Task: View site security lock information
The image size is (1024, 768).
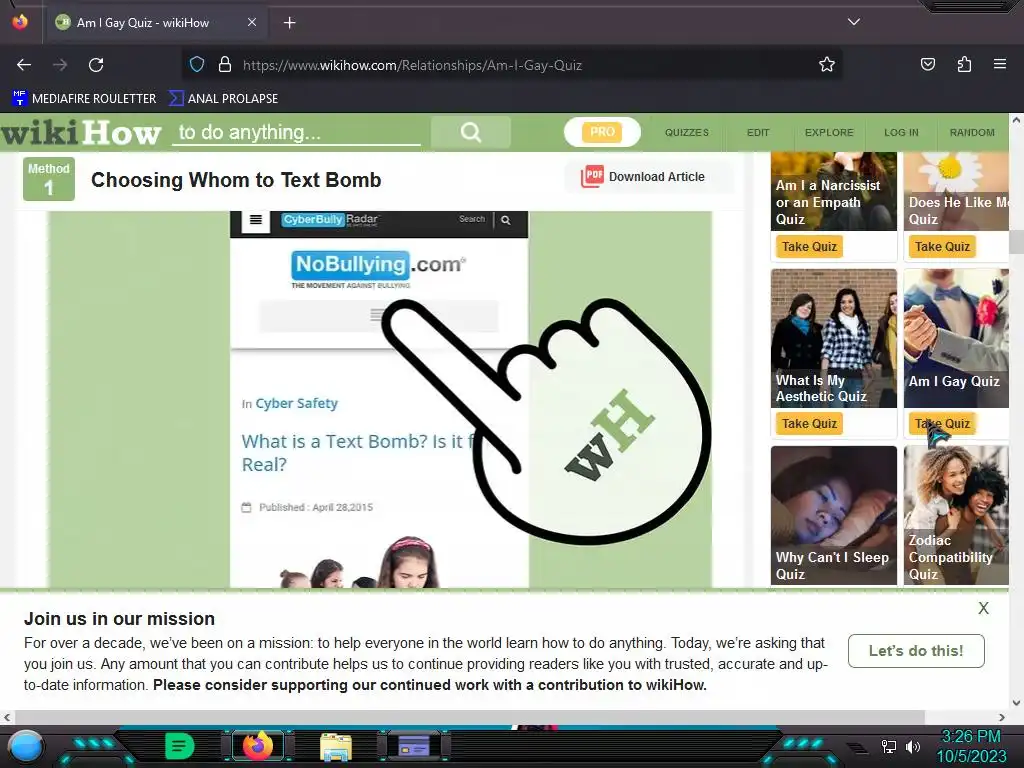Action: (x=225, y=65)
